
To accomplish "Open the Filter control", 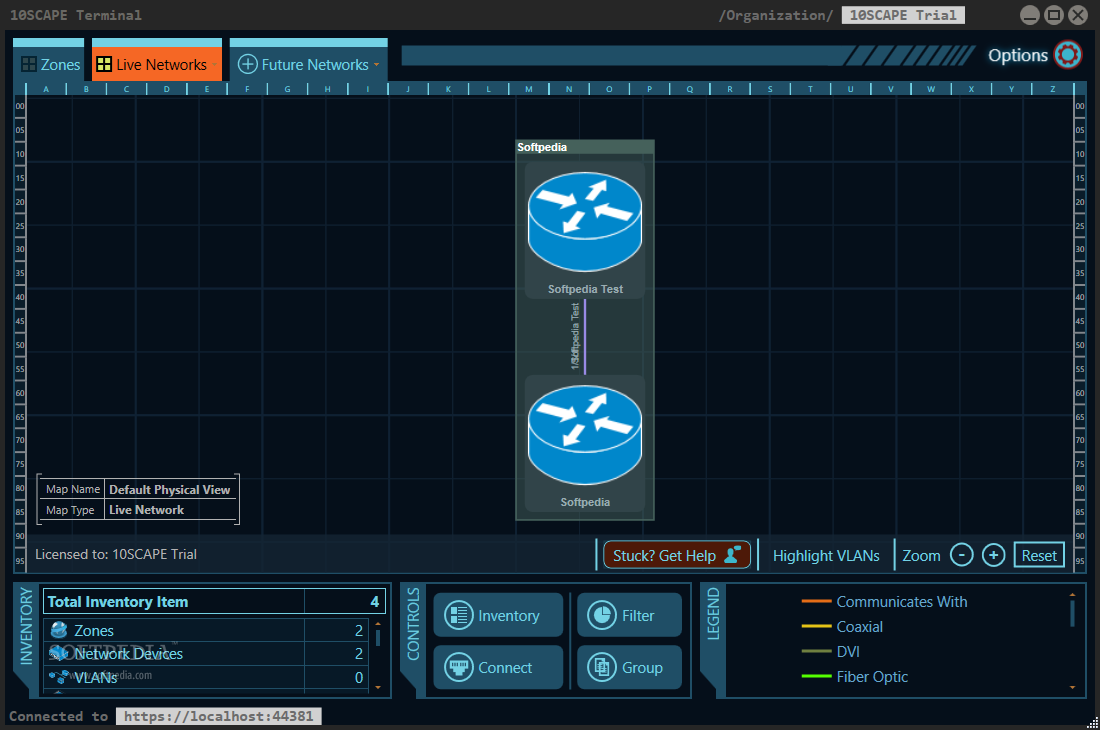I will click(x=629, y=615).
